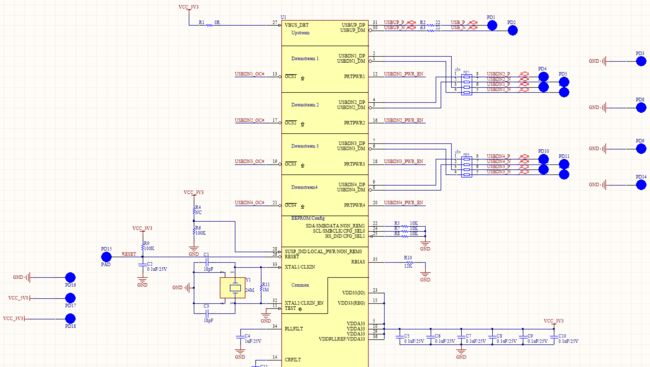Click the USBDN1_PWR_EN net label

(x=404, y=75)
